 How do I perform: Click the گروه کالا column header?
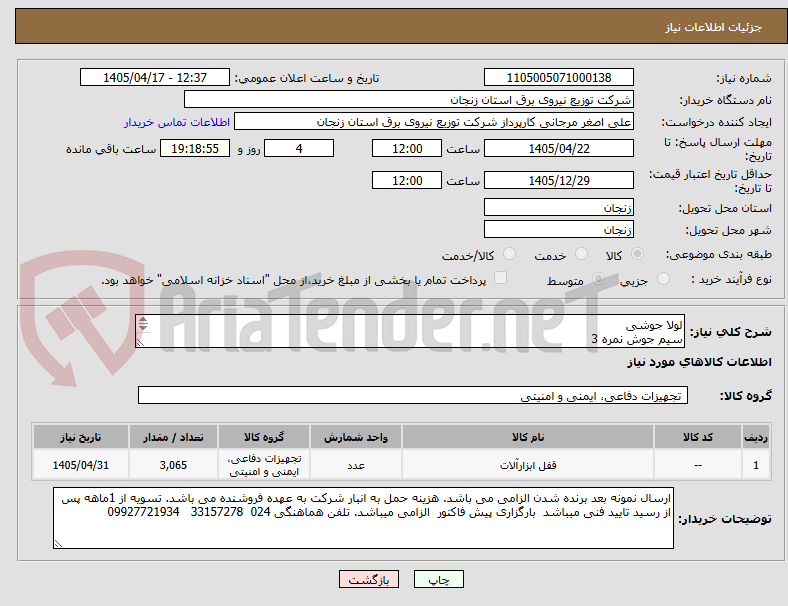264,437
